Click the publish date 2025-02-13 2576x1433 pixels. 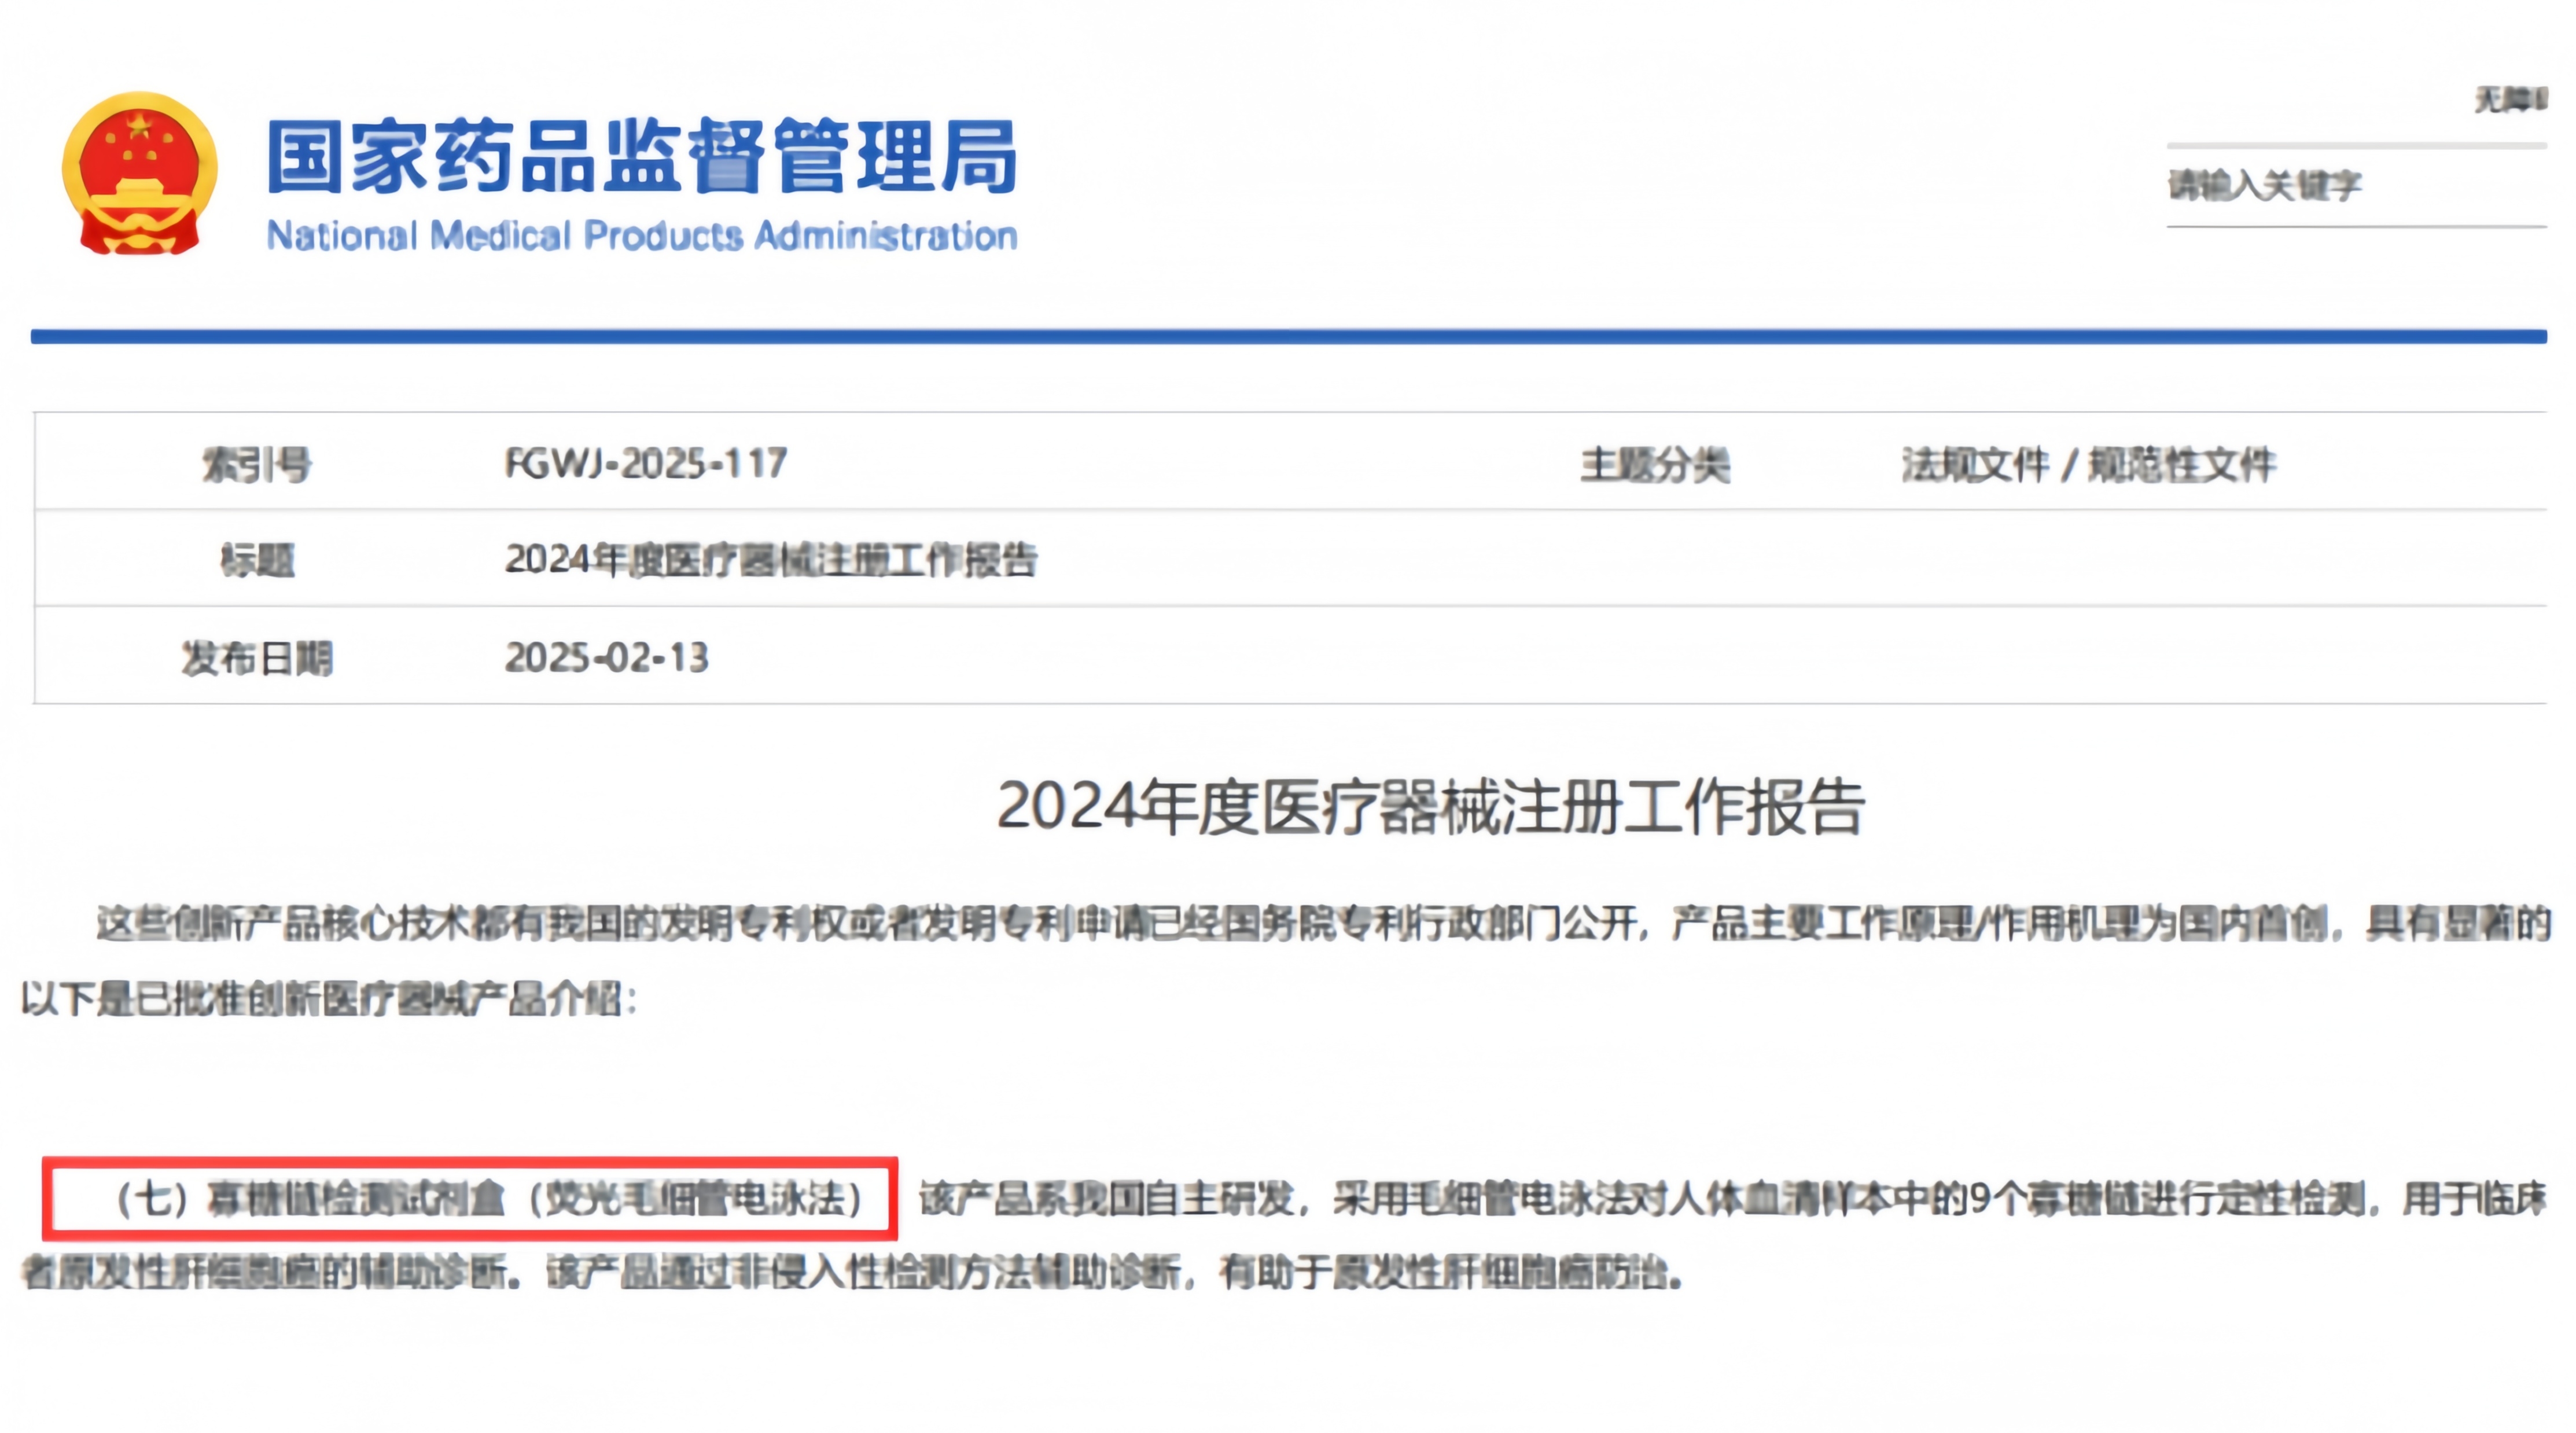click(606, 658)
